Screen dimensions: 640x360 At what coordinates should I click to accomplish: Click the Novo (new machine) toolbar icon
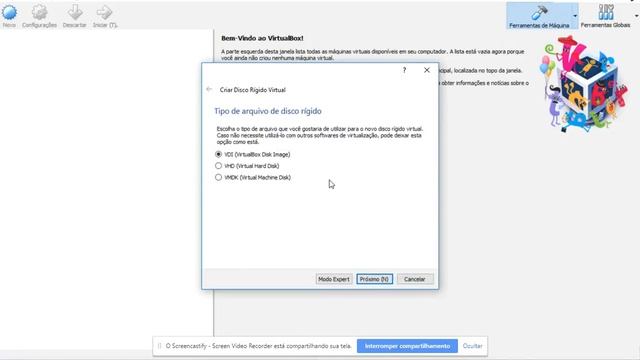[9, 12]
